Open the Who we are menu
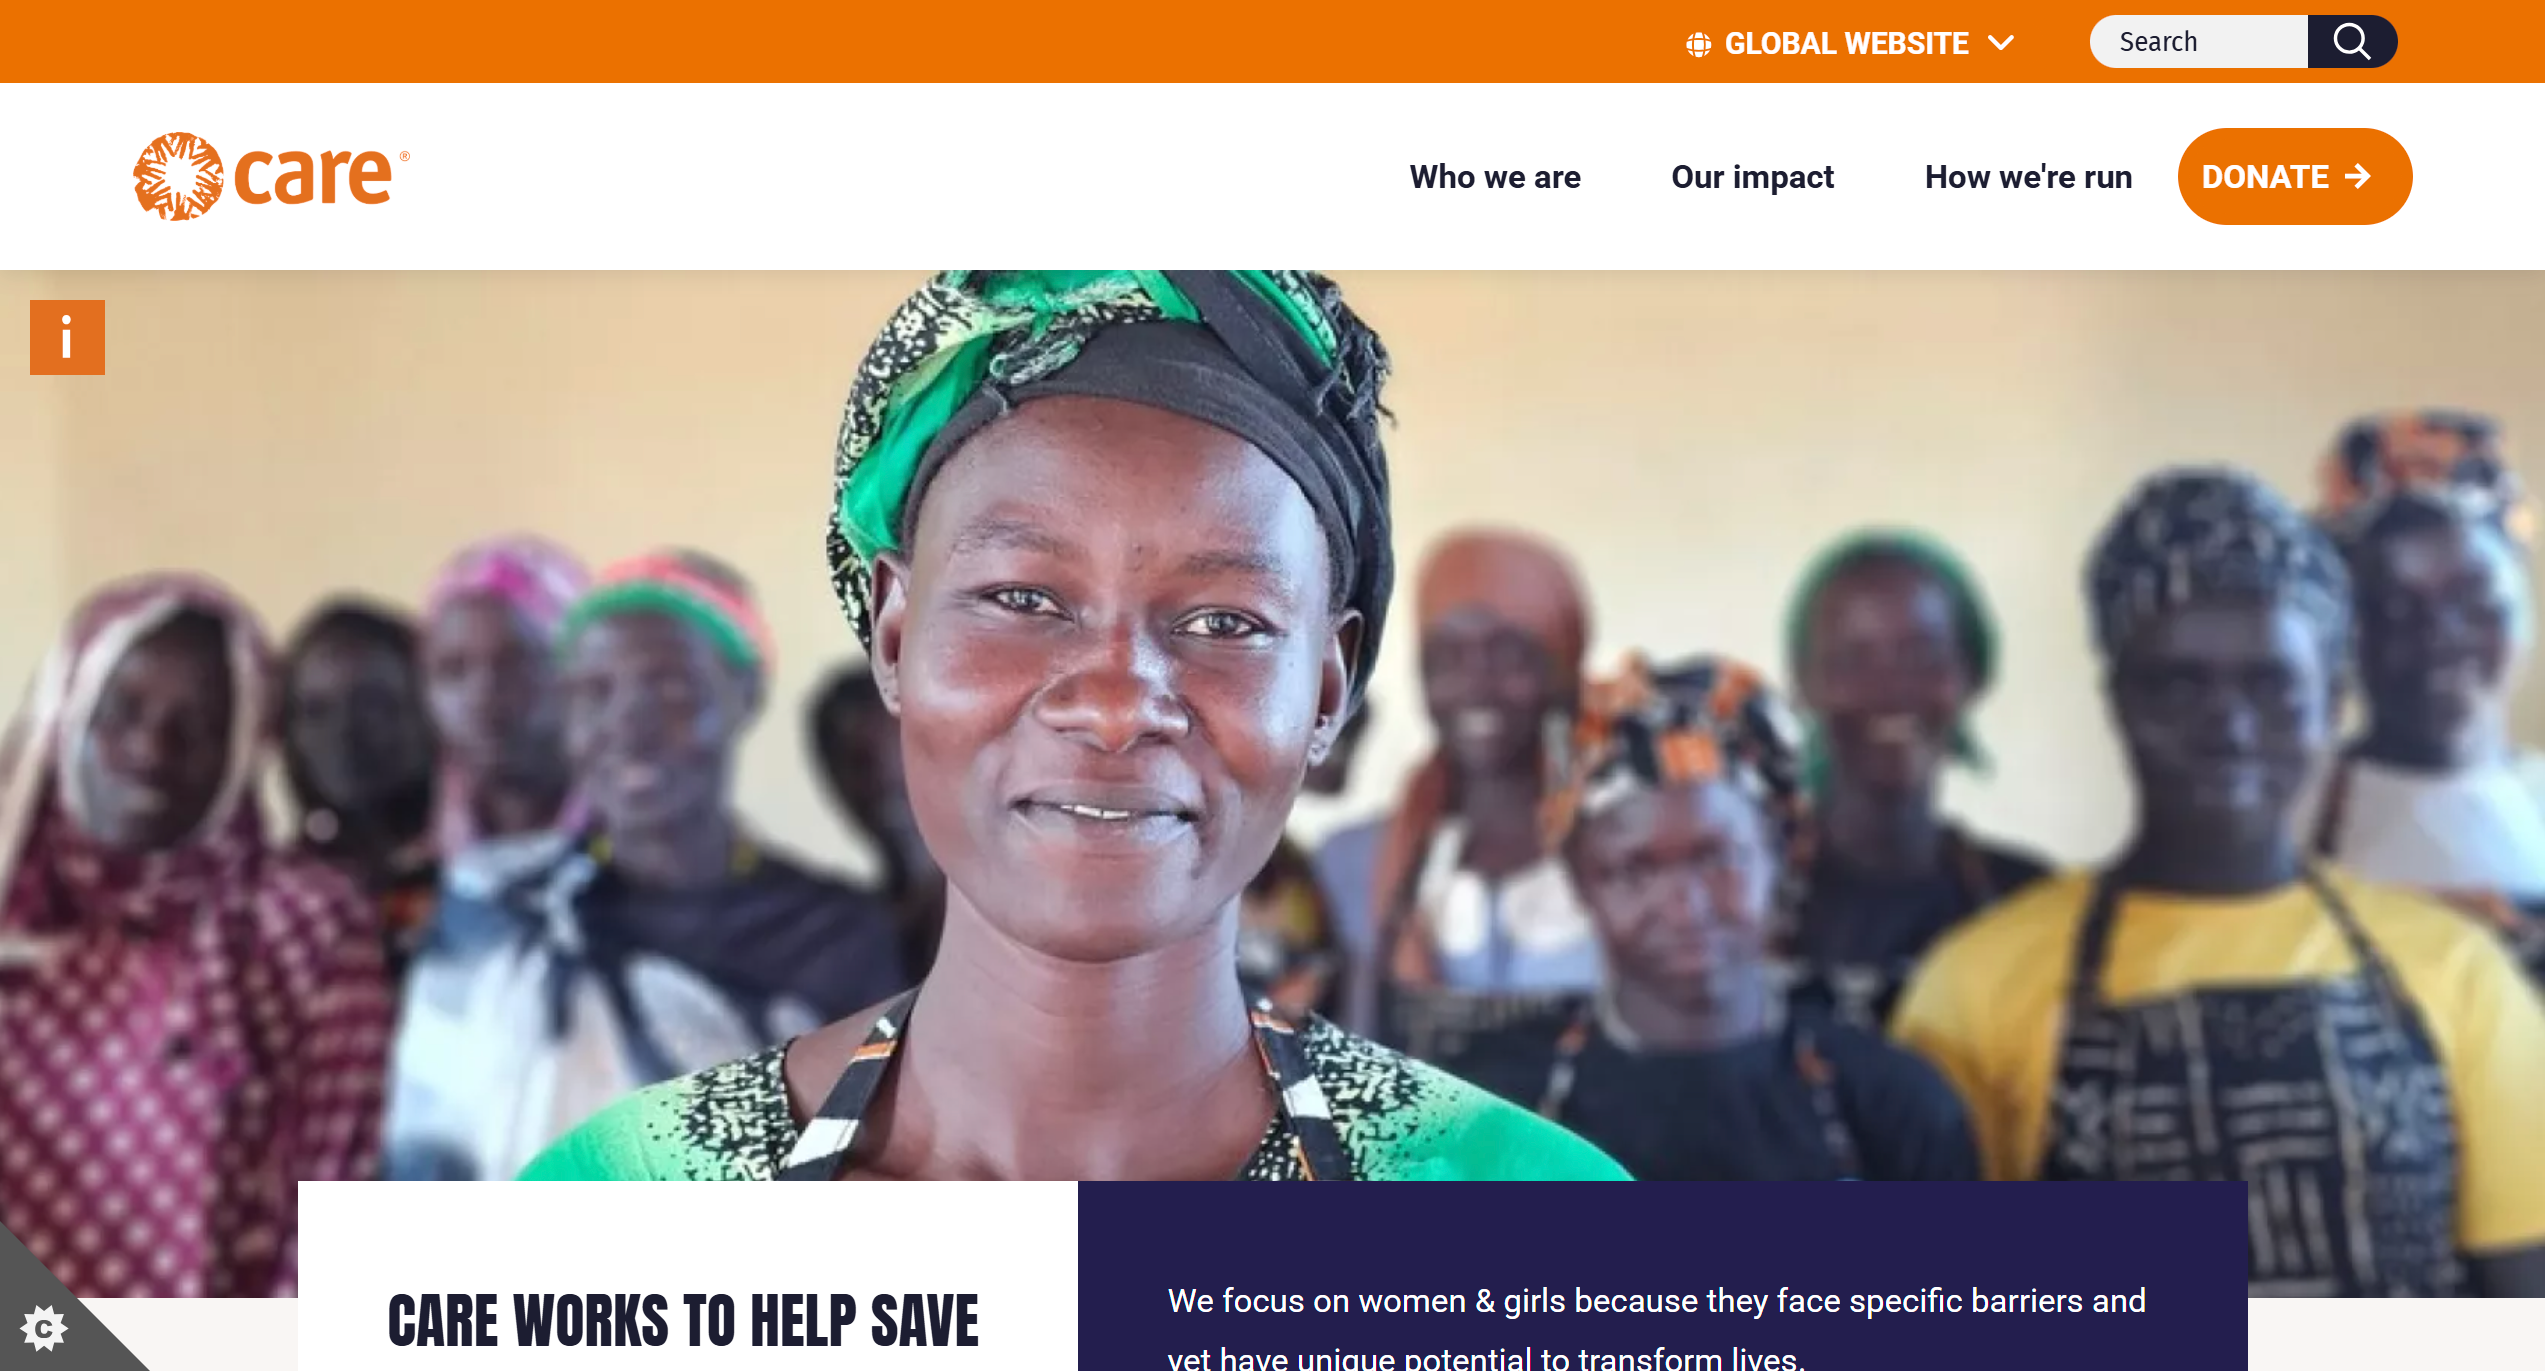 [1495, 177]
